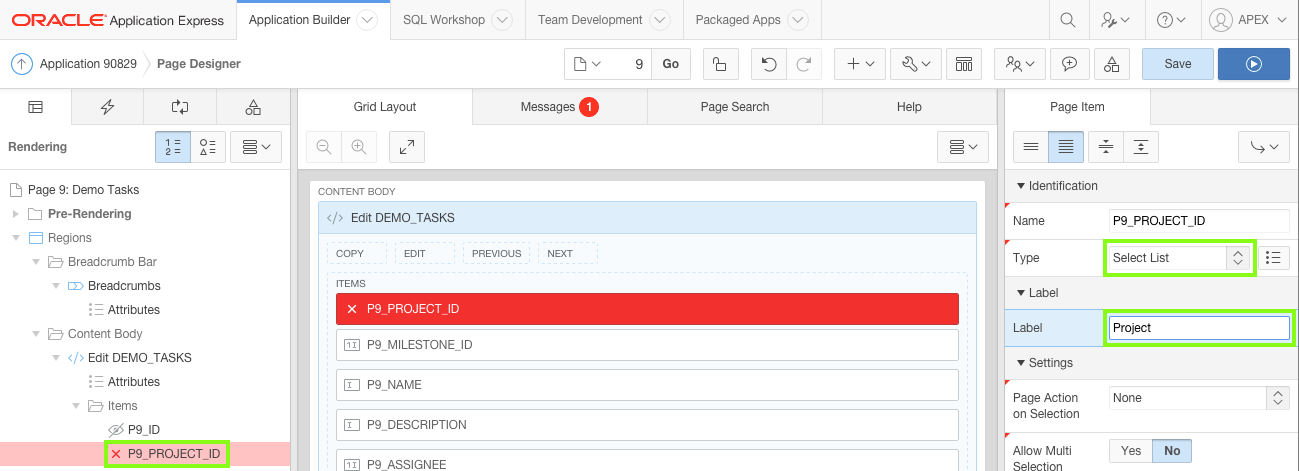
Task: Collapse the Identification section
Action: 1021,186
